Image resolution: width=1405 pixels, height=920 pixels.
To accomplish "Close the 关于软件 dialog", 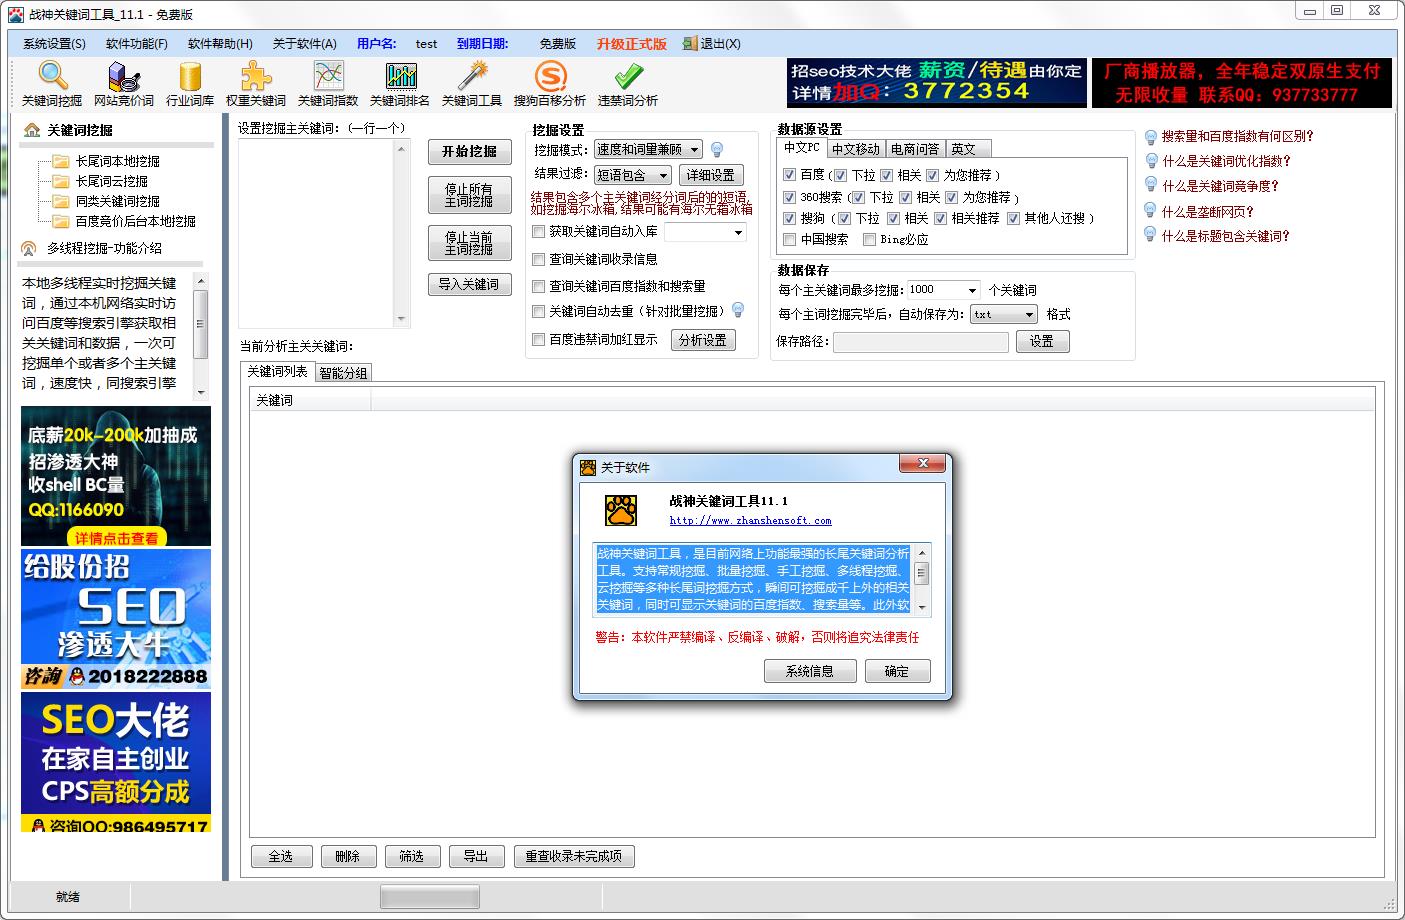I will (x=922, y=463).
